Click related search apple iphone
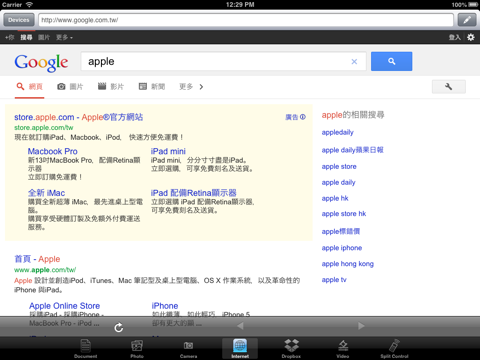Screen dimensions: 480x360 click(342, 248)
